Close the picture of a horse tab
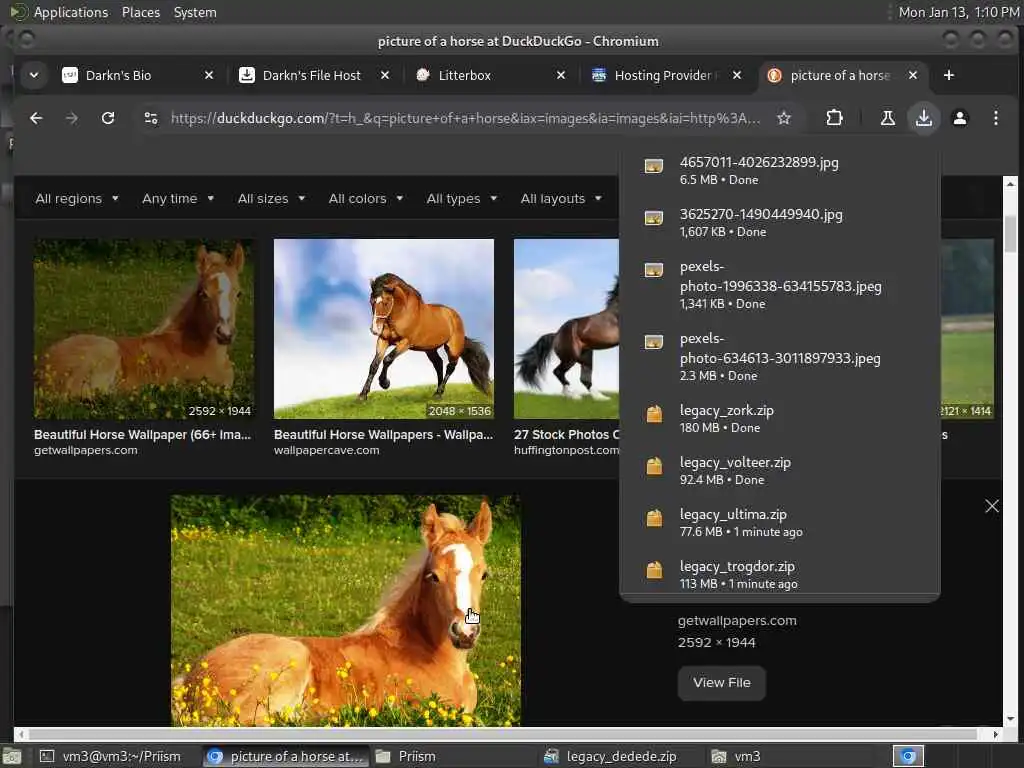The image size is (1024, 768). 913,75
